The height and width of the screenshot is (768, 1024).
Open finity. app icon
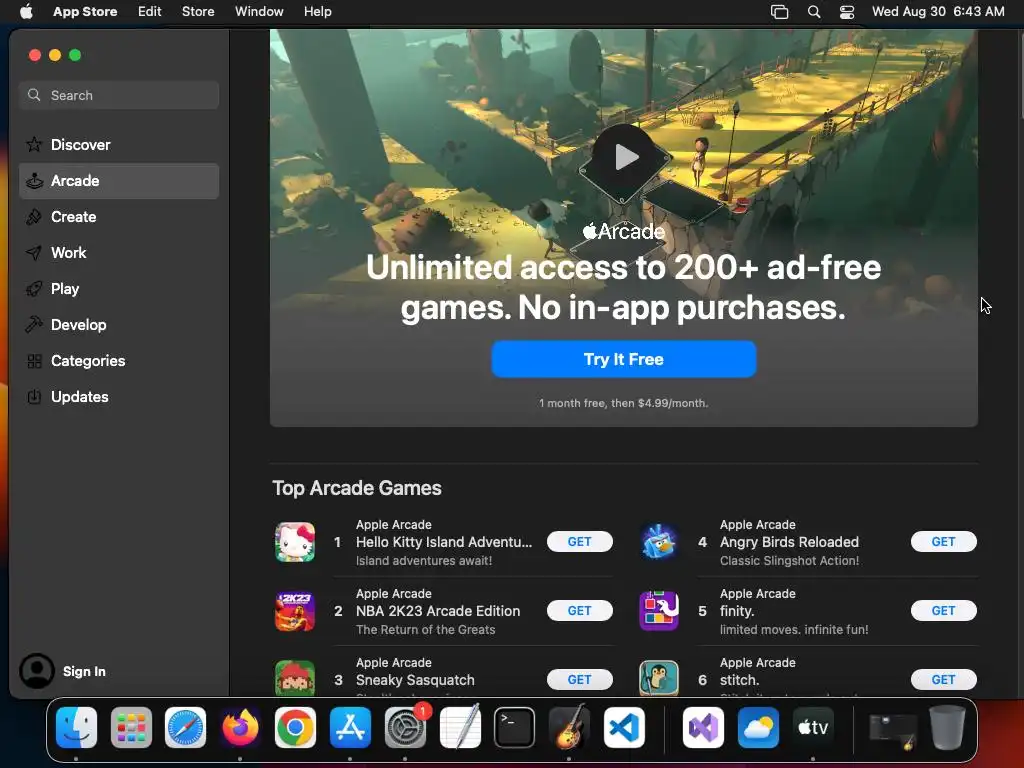click(x=659, y=611)
